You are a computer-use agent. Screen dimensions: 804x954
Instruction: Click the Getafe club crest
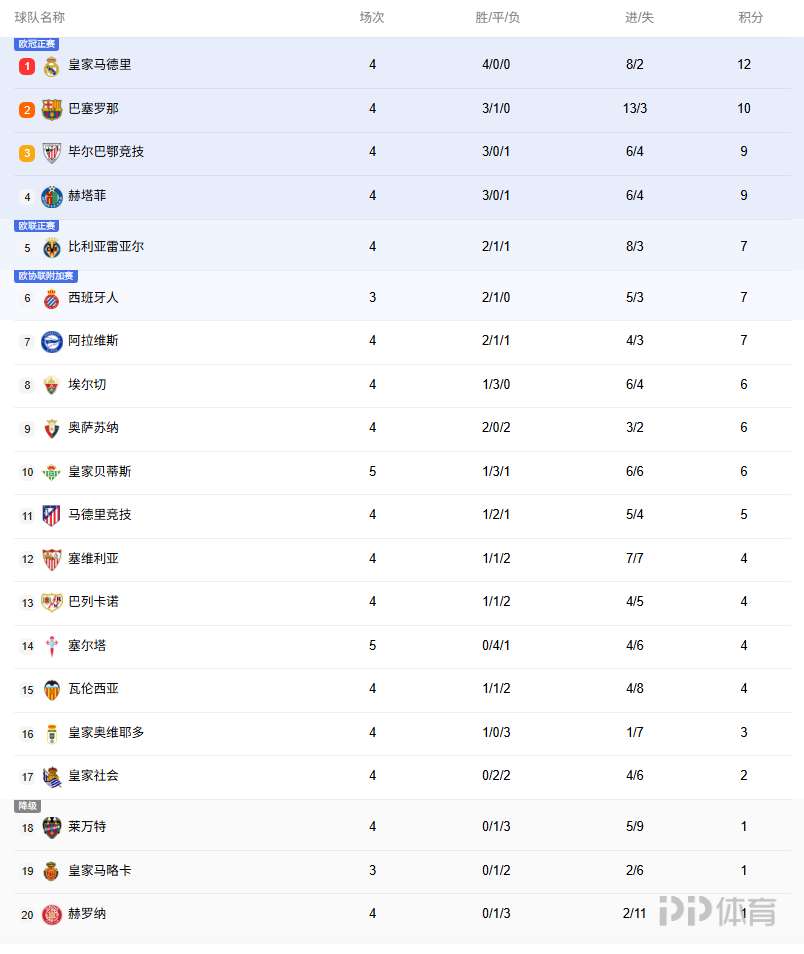pos(52,196)
